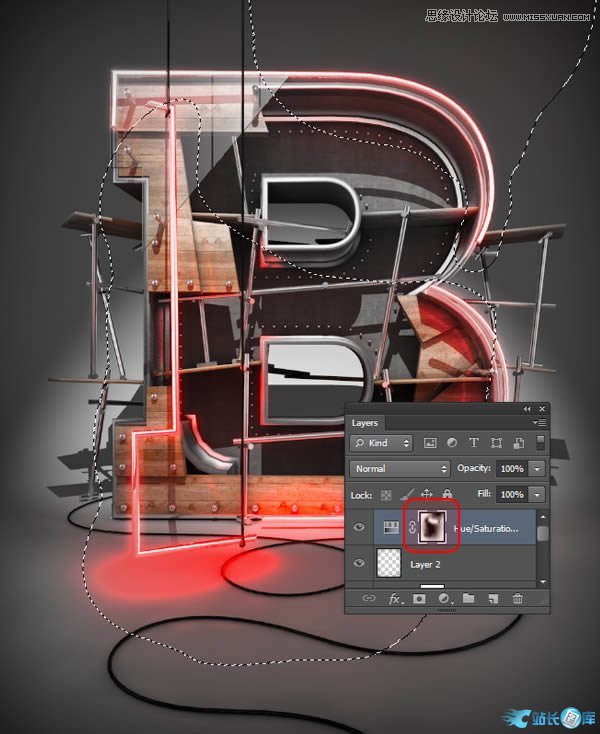The image size is (600, 734).
Task: Hide Layer 2 visibility eye
Action: pos(358,564)
